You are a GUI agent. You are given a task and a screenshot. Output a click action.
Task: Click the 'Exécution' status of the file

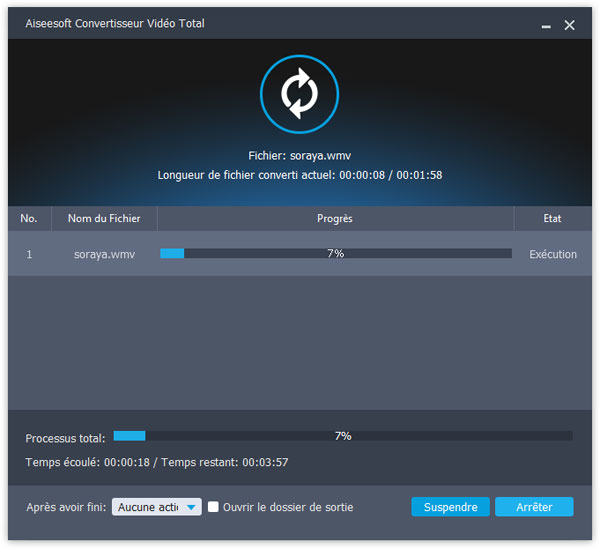coord(553,254)
